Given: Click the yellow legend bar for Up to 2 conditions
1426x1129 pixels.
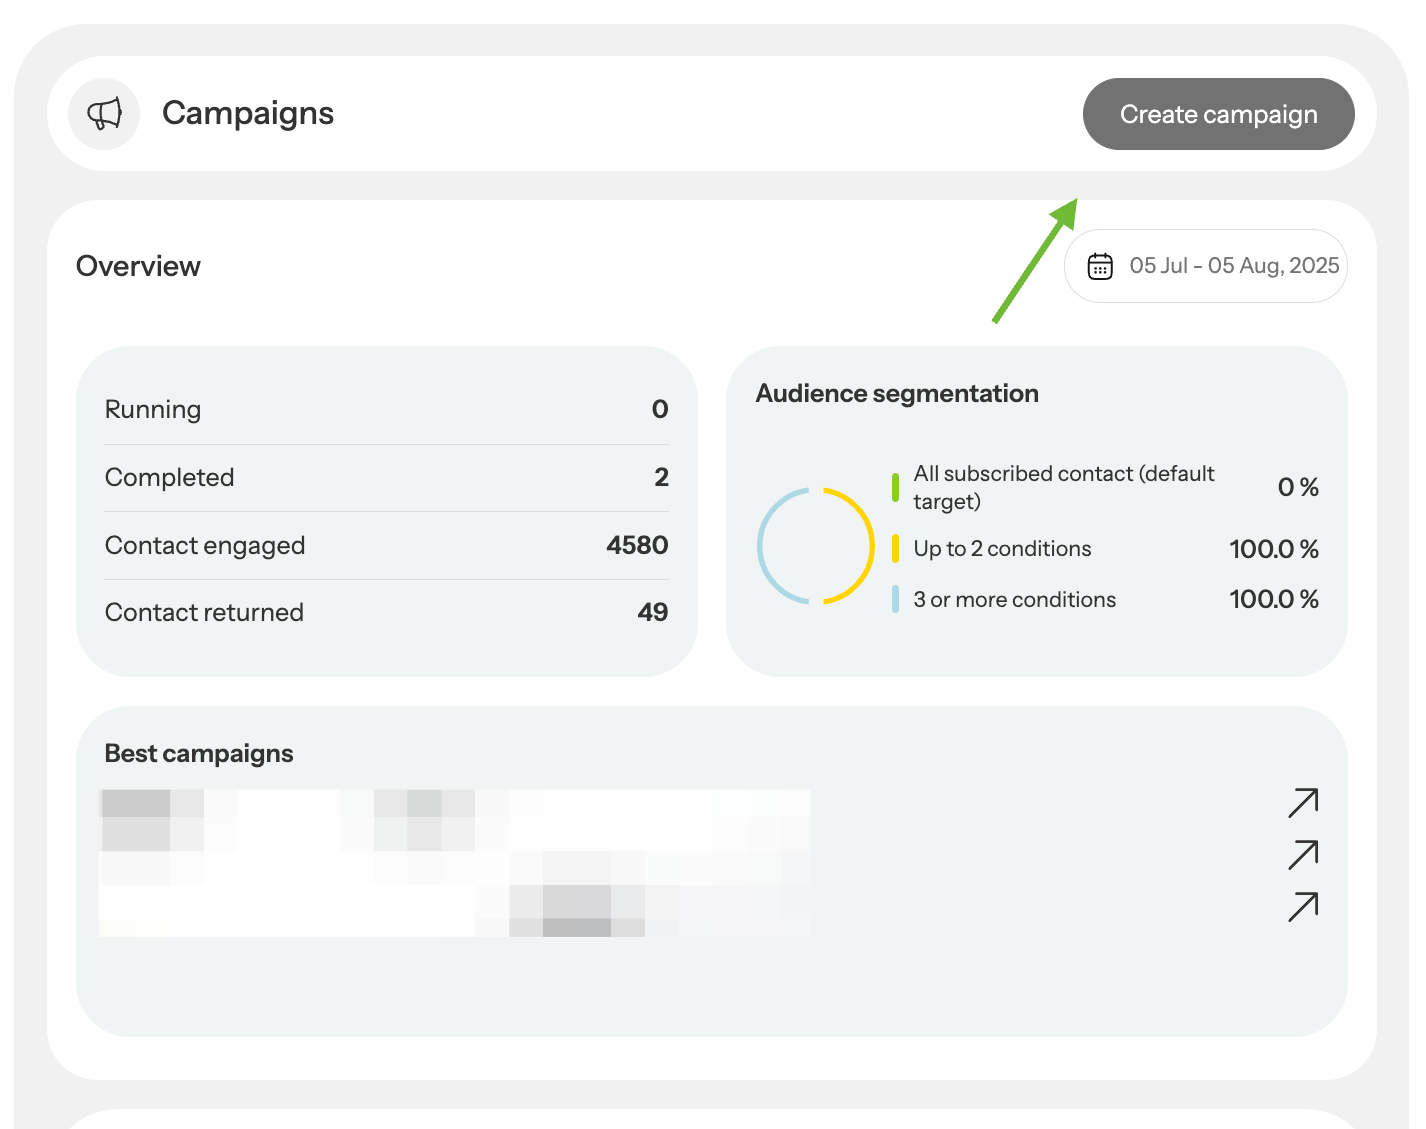Looking at the screenshot, I should click(x=895, y=548).
